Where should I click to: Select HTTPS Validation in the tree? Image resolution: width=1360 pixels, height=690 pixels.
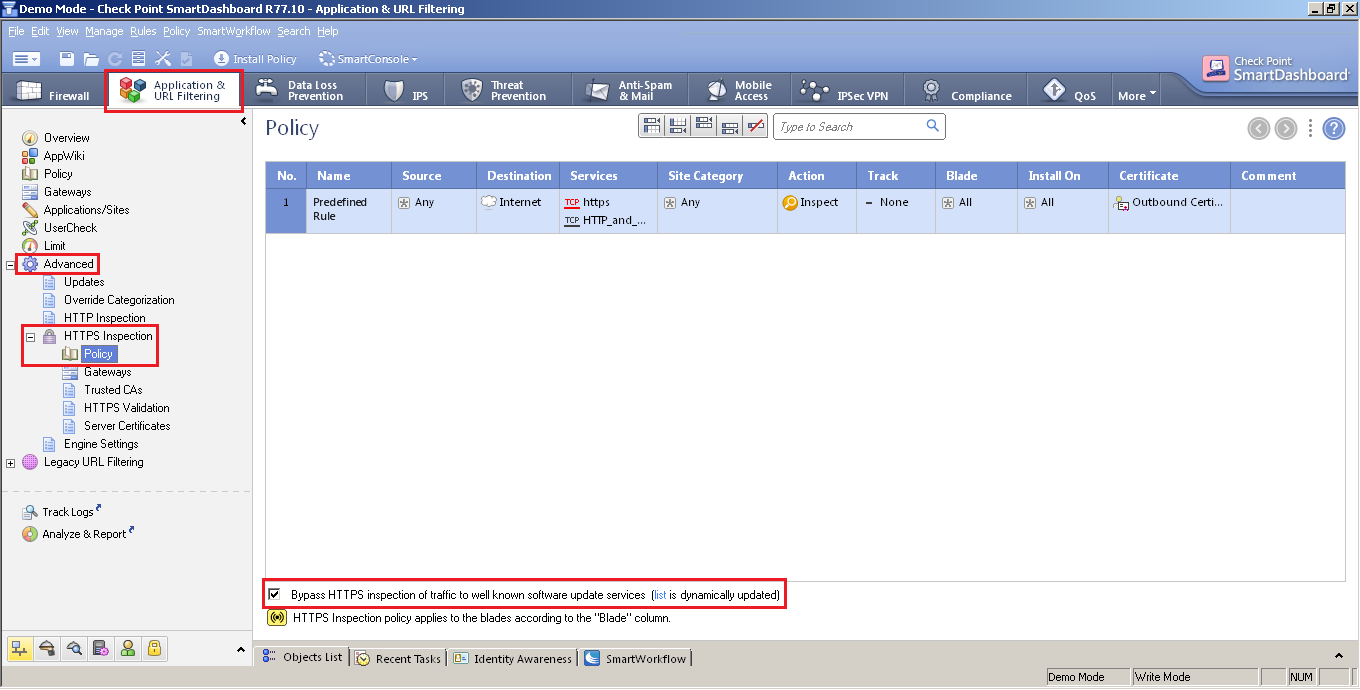coord(127,408)
